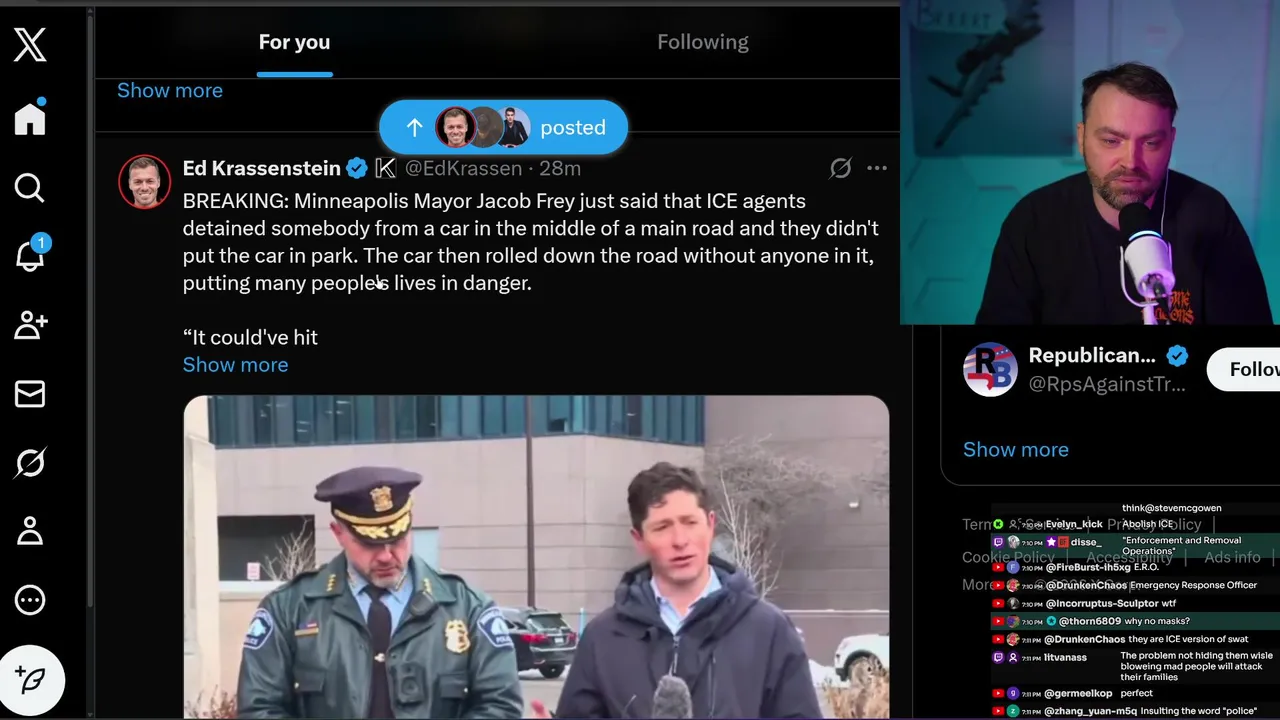
Task: Open Ed Krassenstein's profile avatar
Action: click(144, 182)
